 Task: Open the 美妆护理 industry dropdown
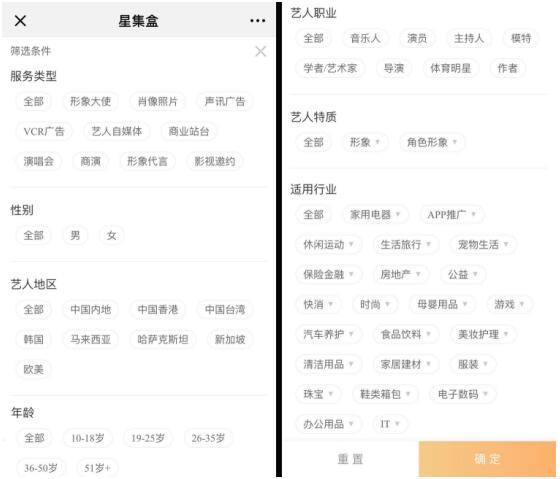(x=483, y=334)
